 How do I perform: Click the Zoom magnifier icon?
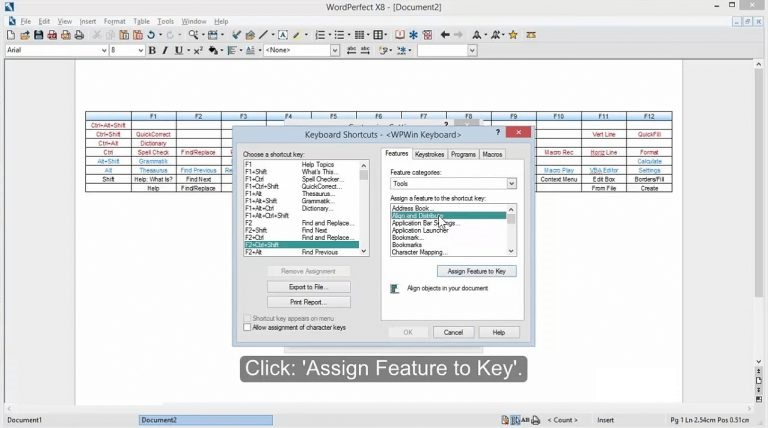[193, 35]
